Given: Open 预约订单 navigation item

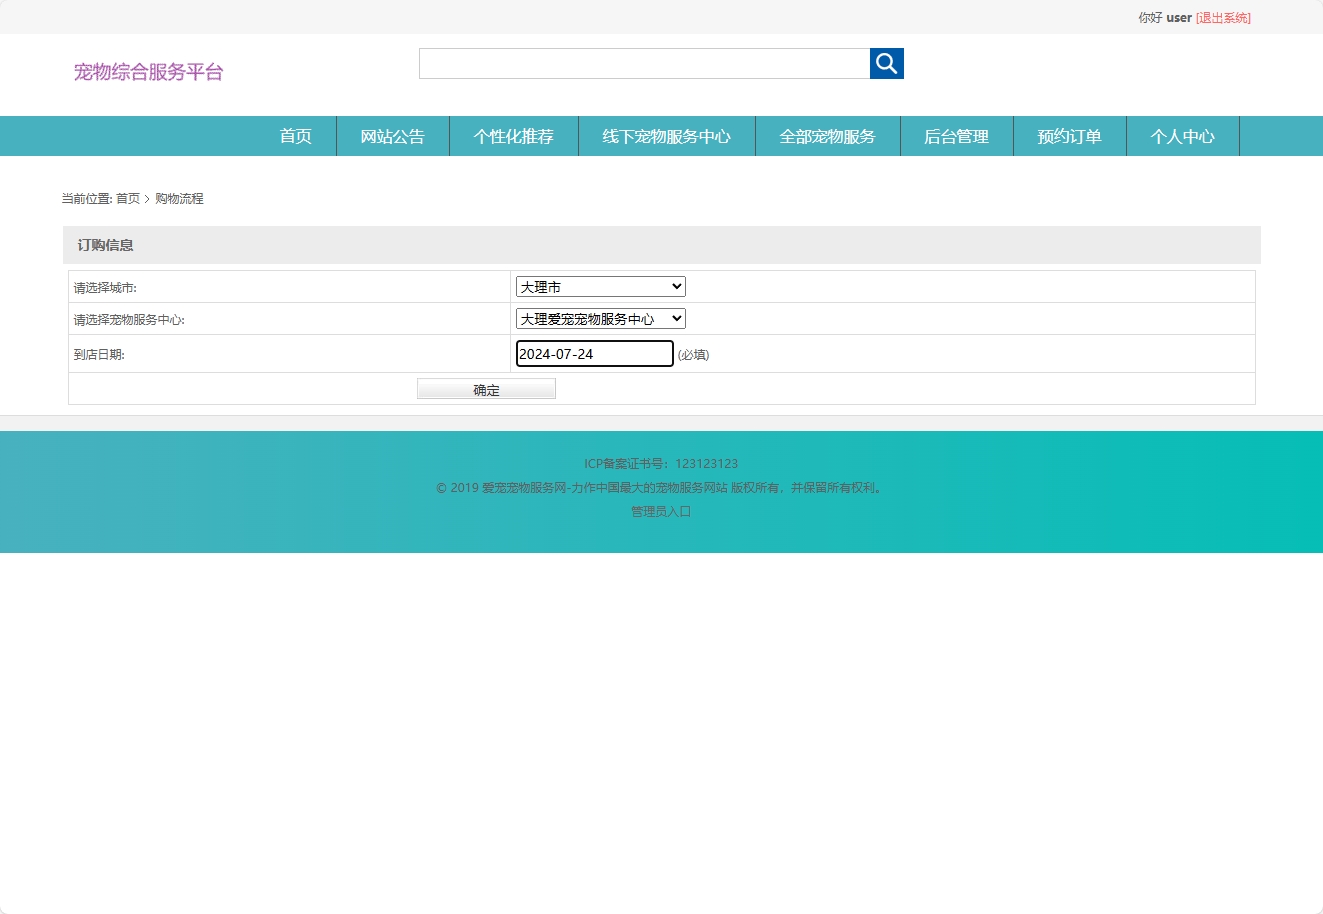Looking at the screenshot, I should tap(1070, 136).
